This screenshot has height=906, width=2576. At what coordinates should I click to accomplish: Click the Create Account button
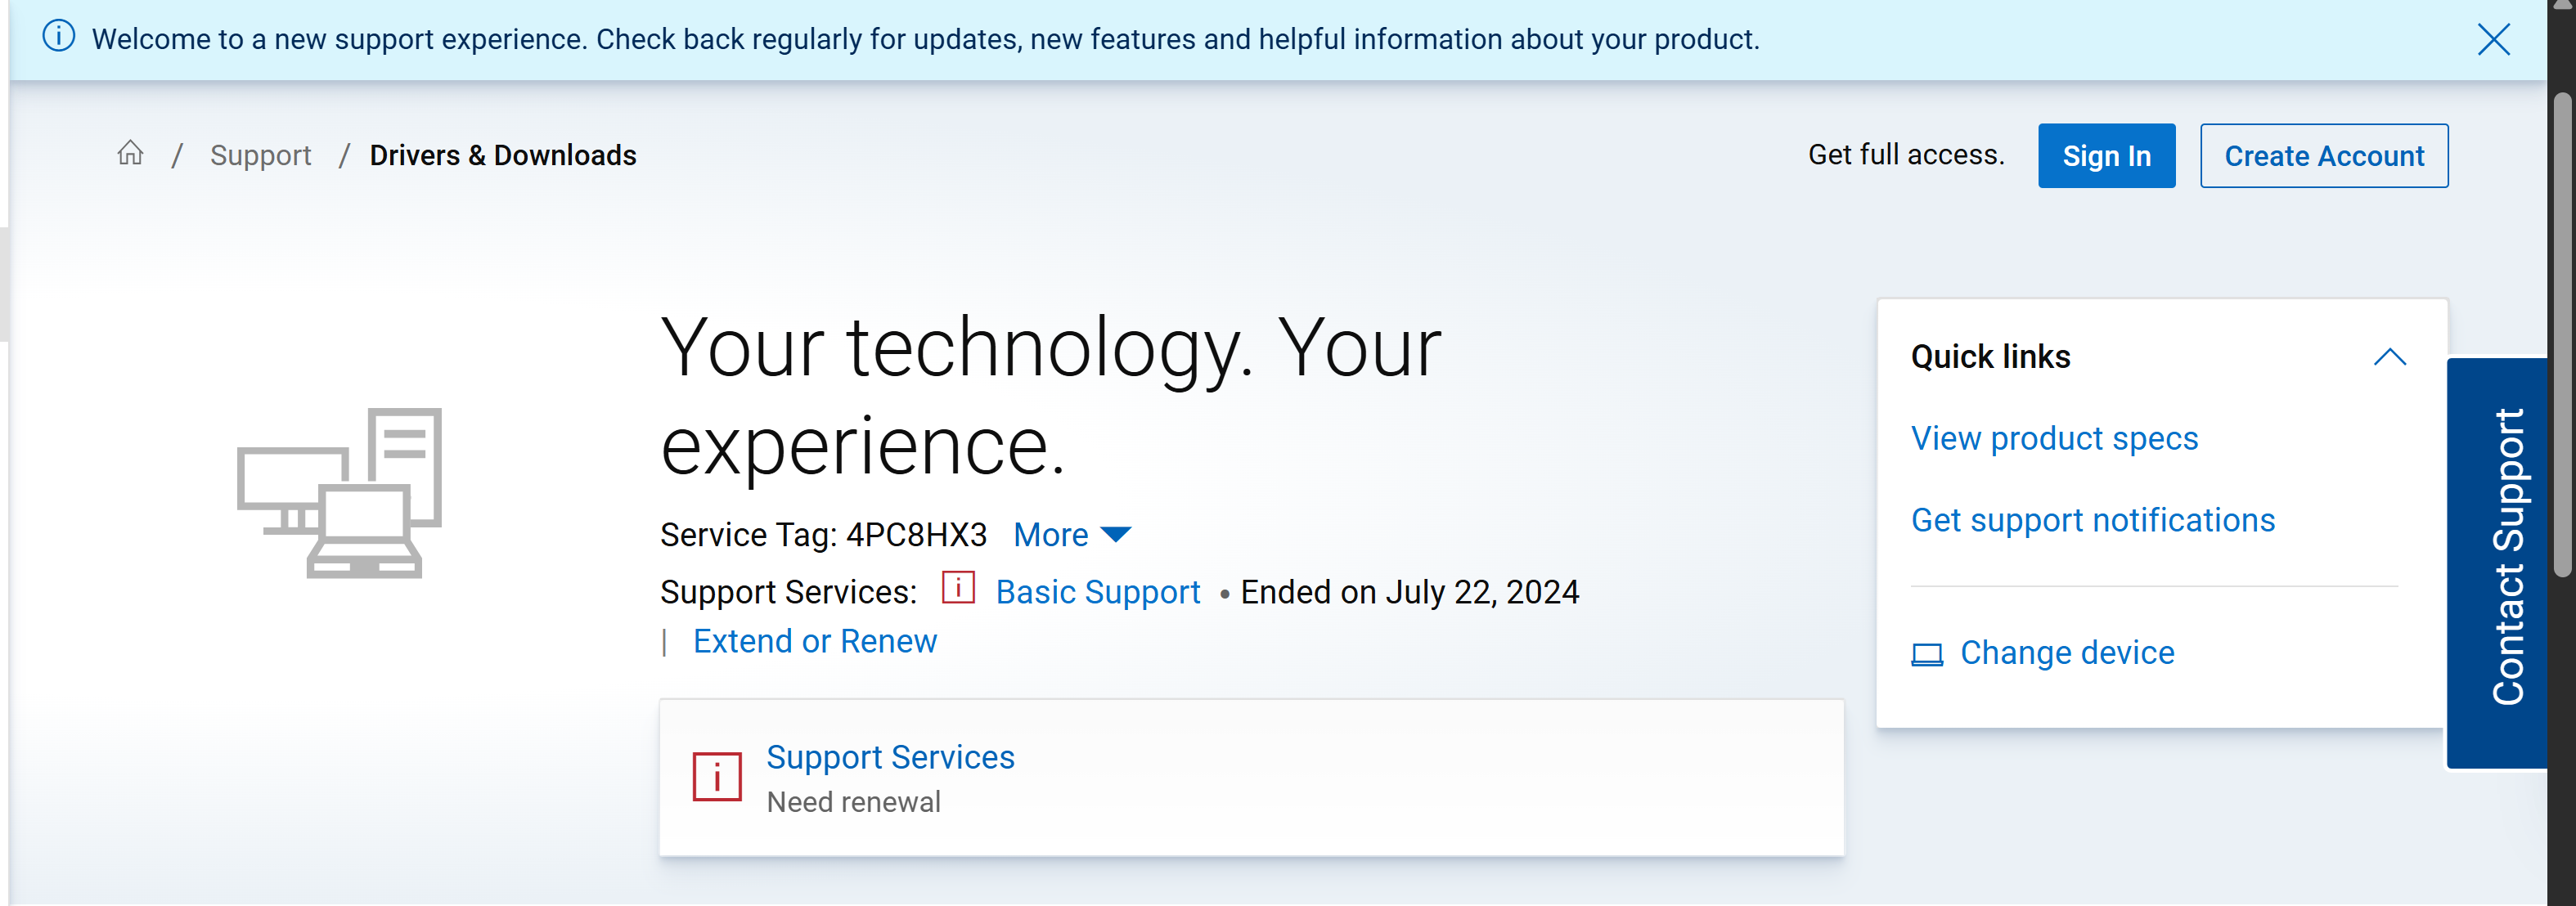(x=2323, y=156)
